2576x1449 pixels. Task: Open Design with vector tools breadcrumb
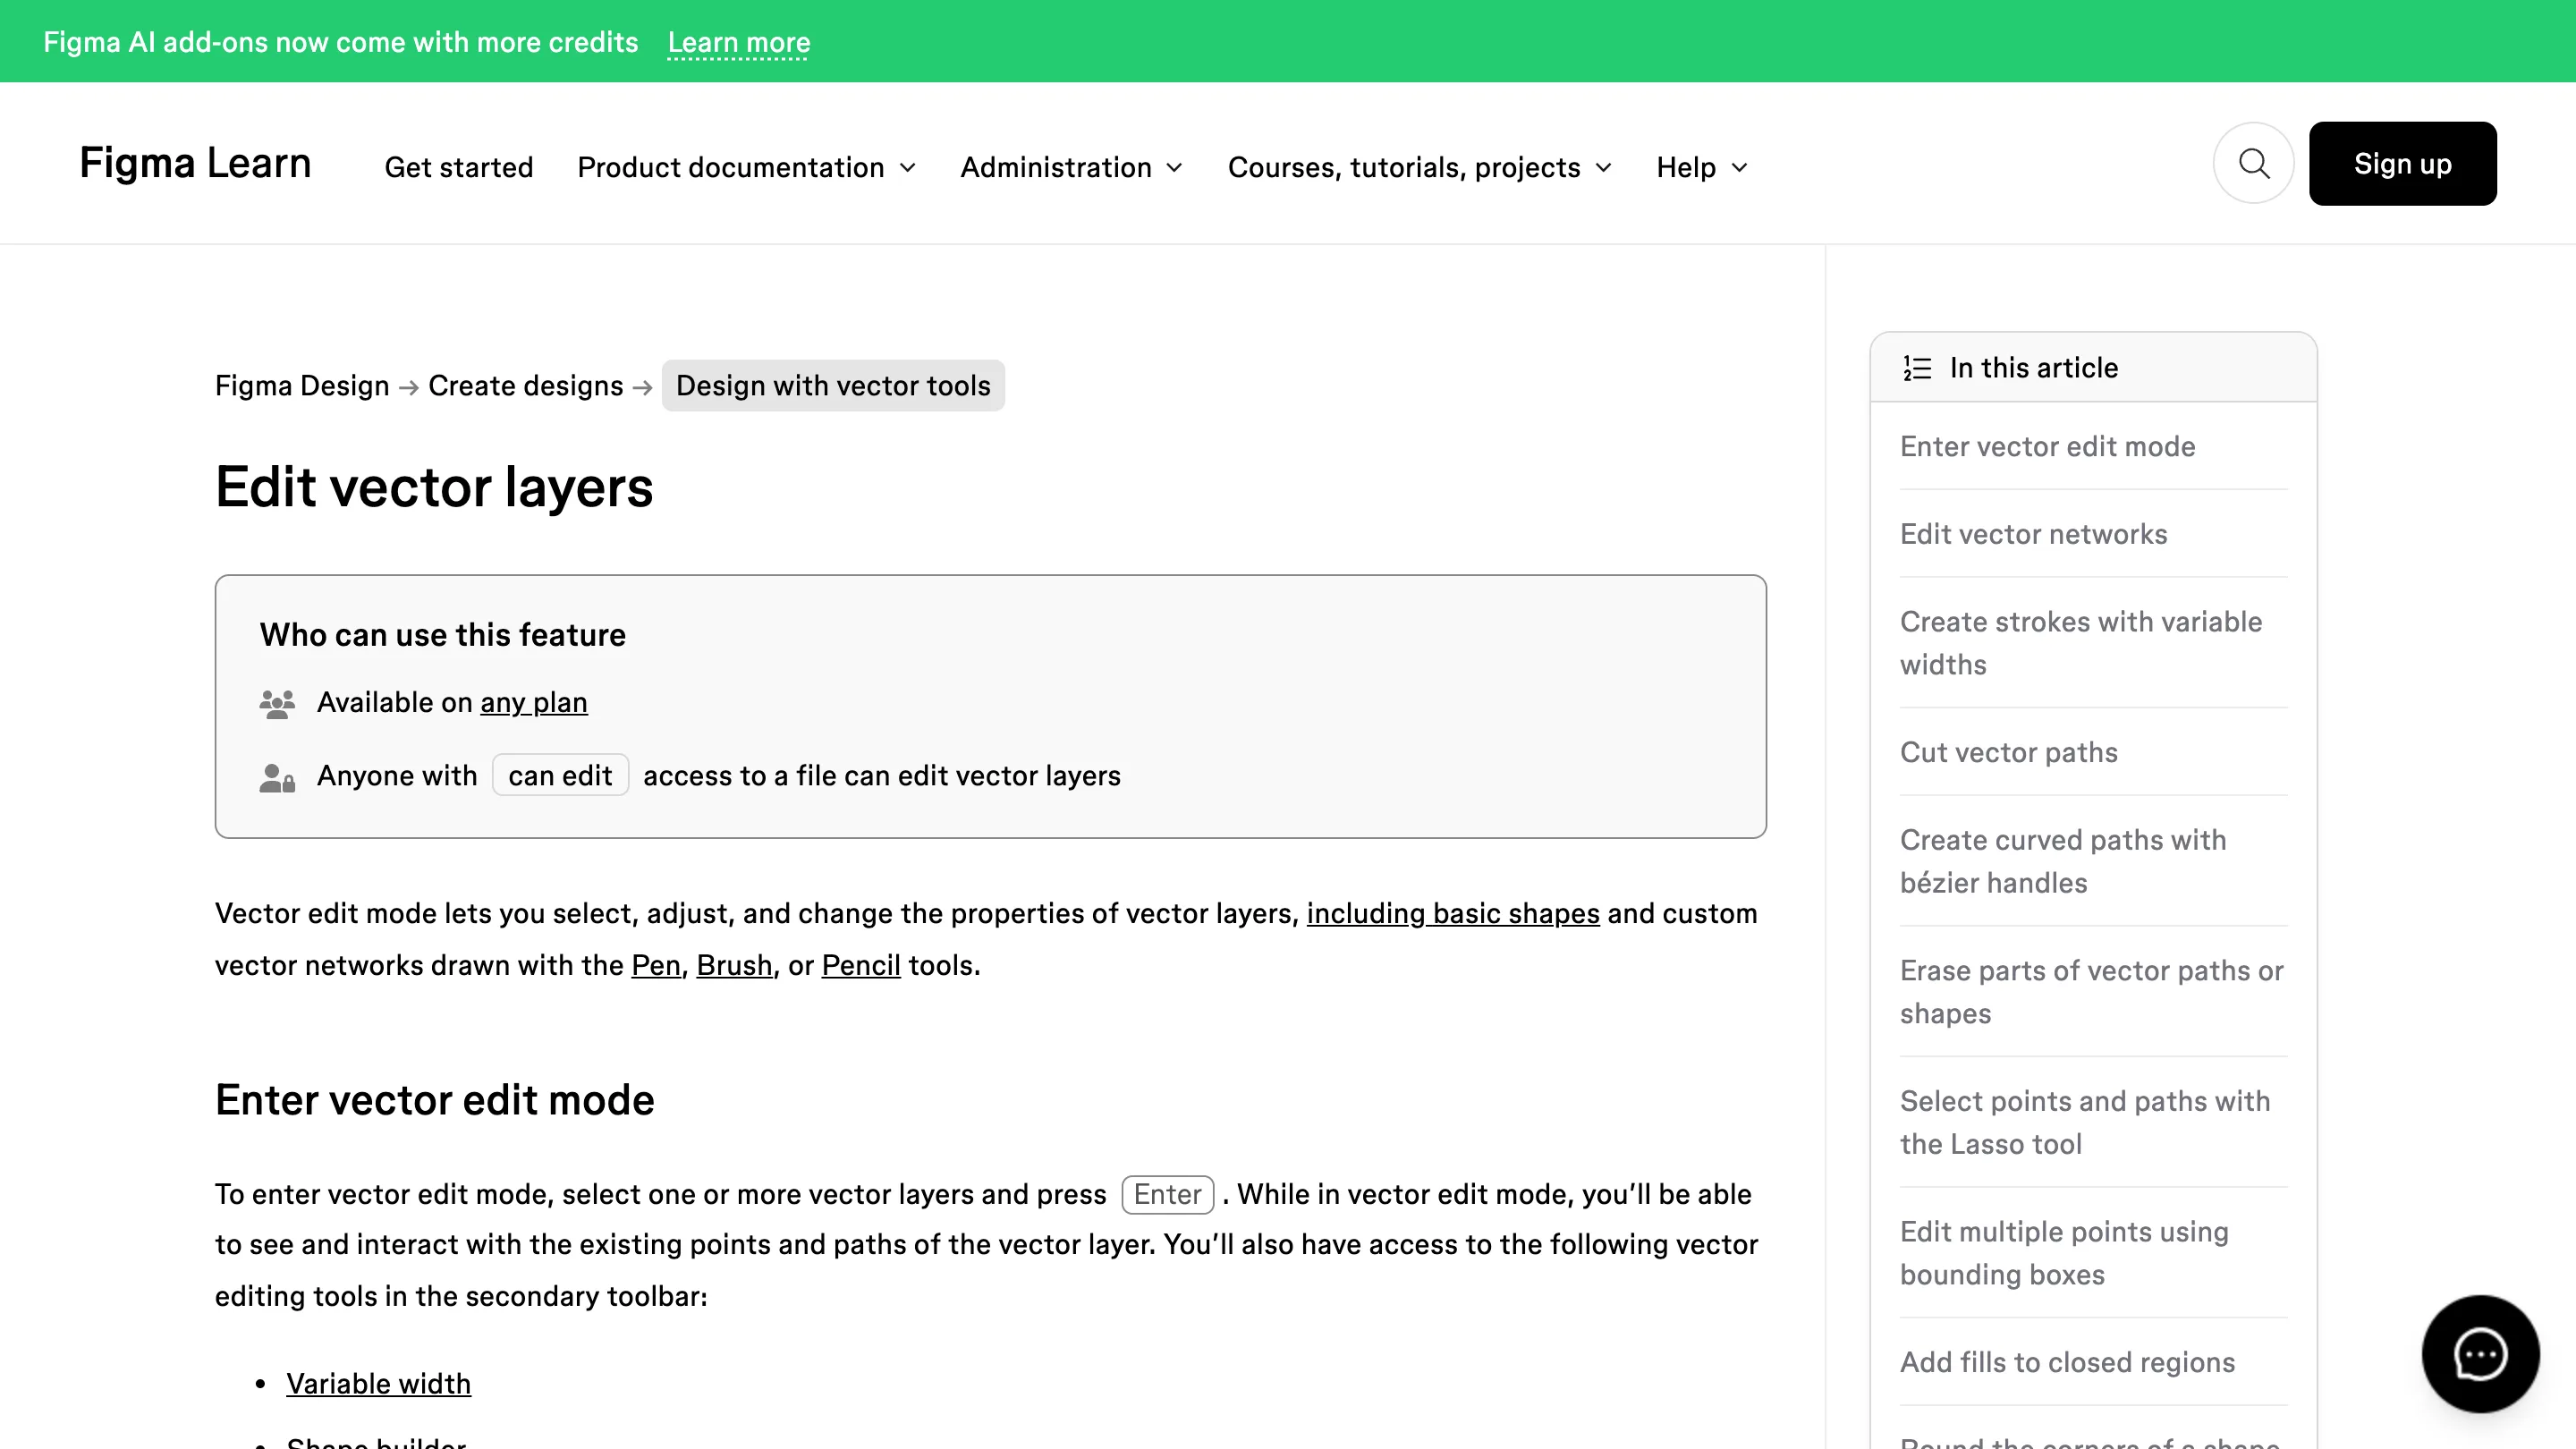[833, 386]
